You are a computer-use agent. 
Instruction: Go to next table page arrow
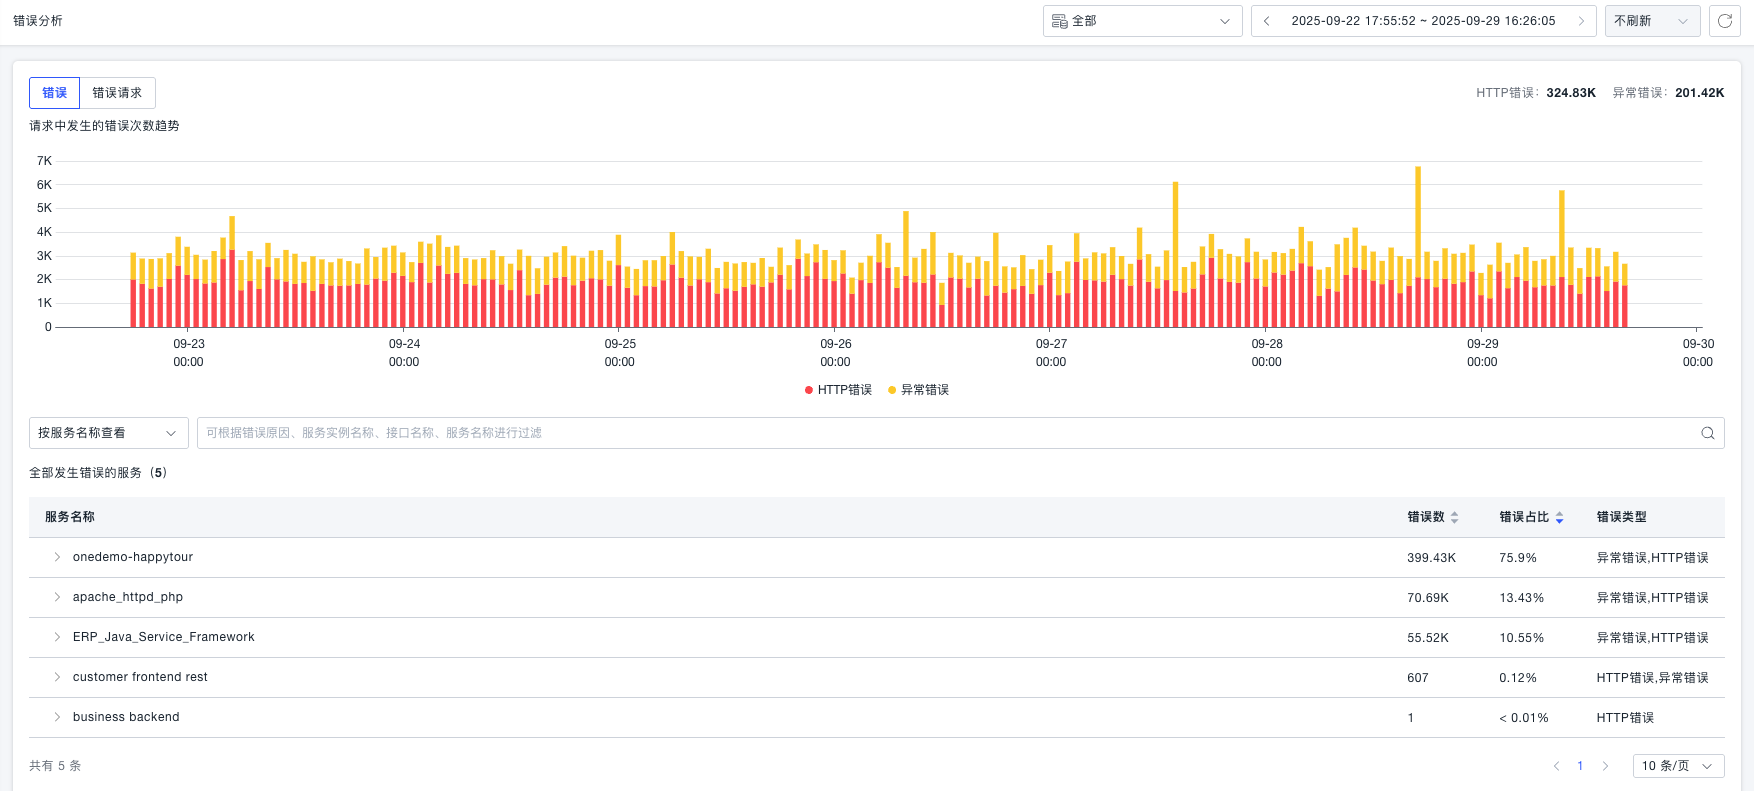(1605, 766)
